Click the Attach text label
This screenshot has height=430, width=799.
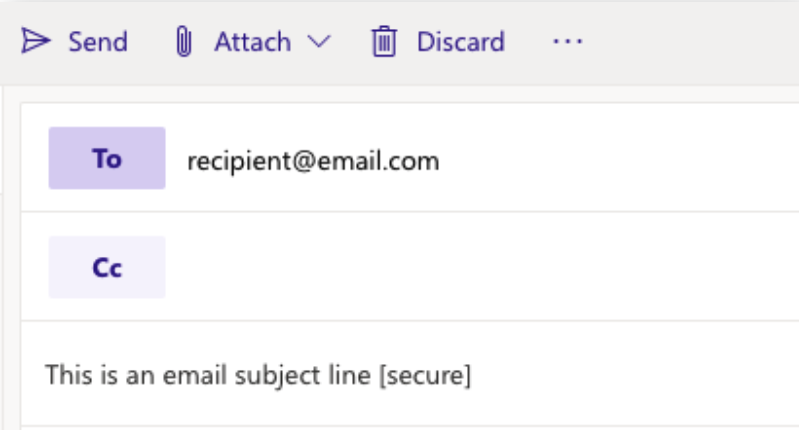tap(253, 42)
